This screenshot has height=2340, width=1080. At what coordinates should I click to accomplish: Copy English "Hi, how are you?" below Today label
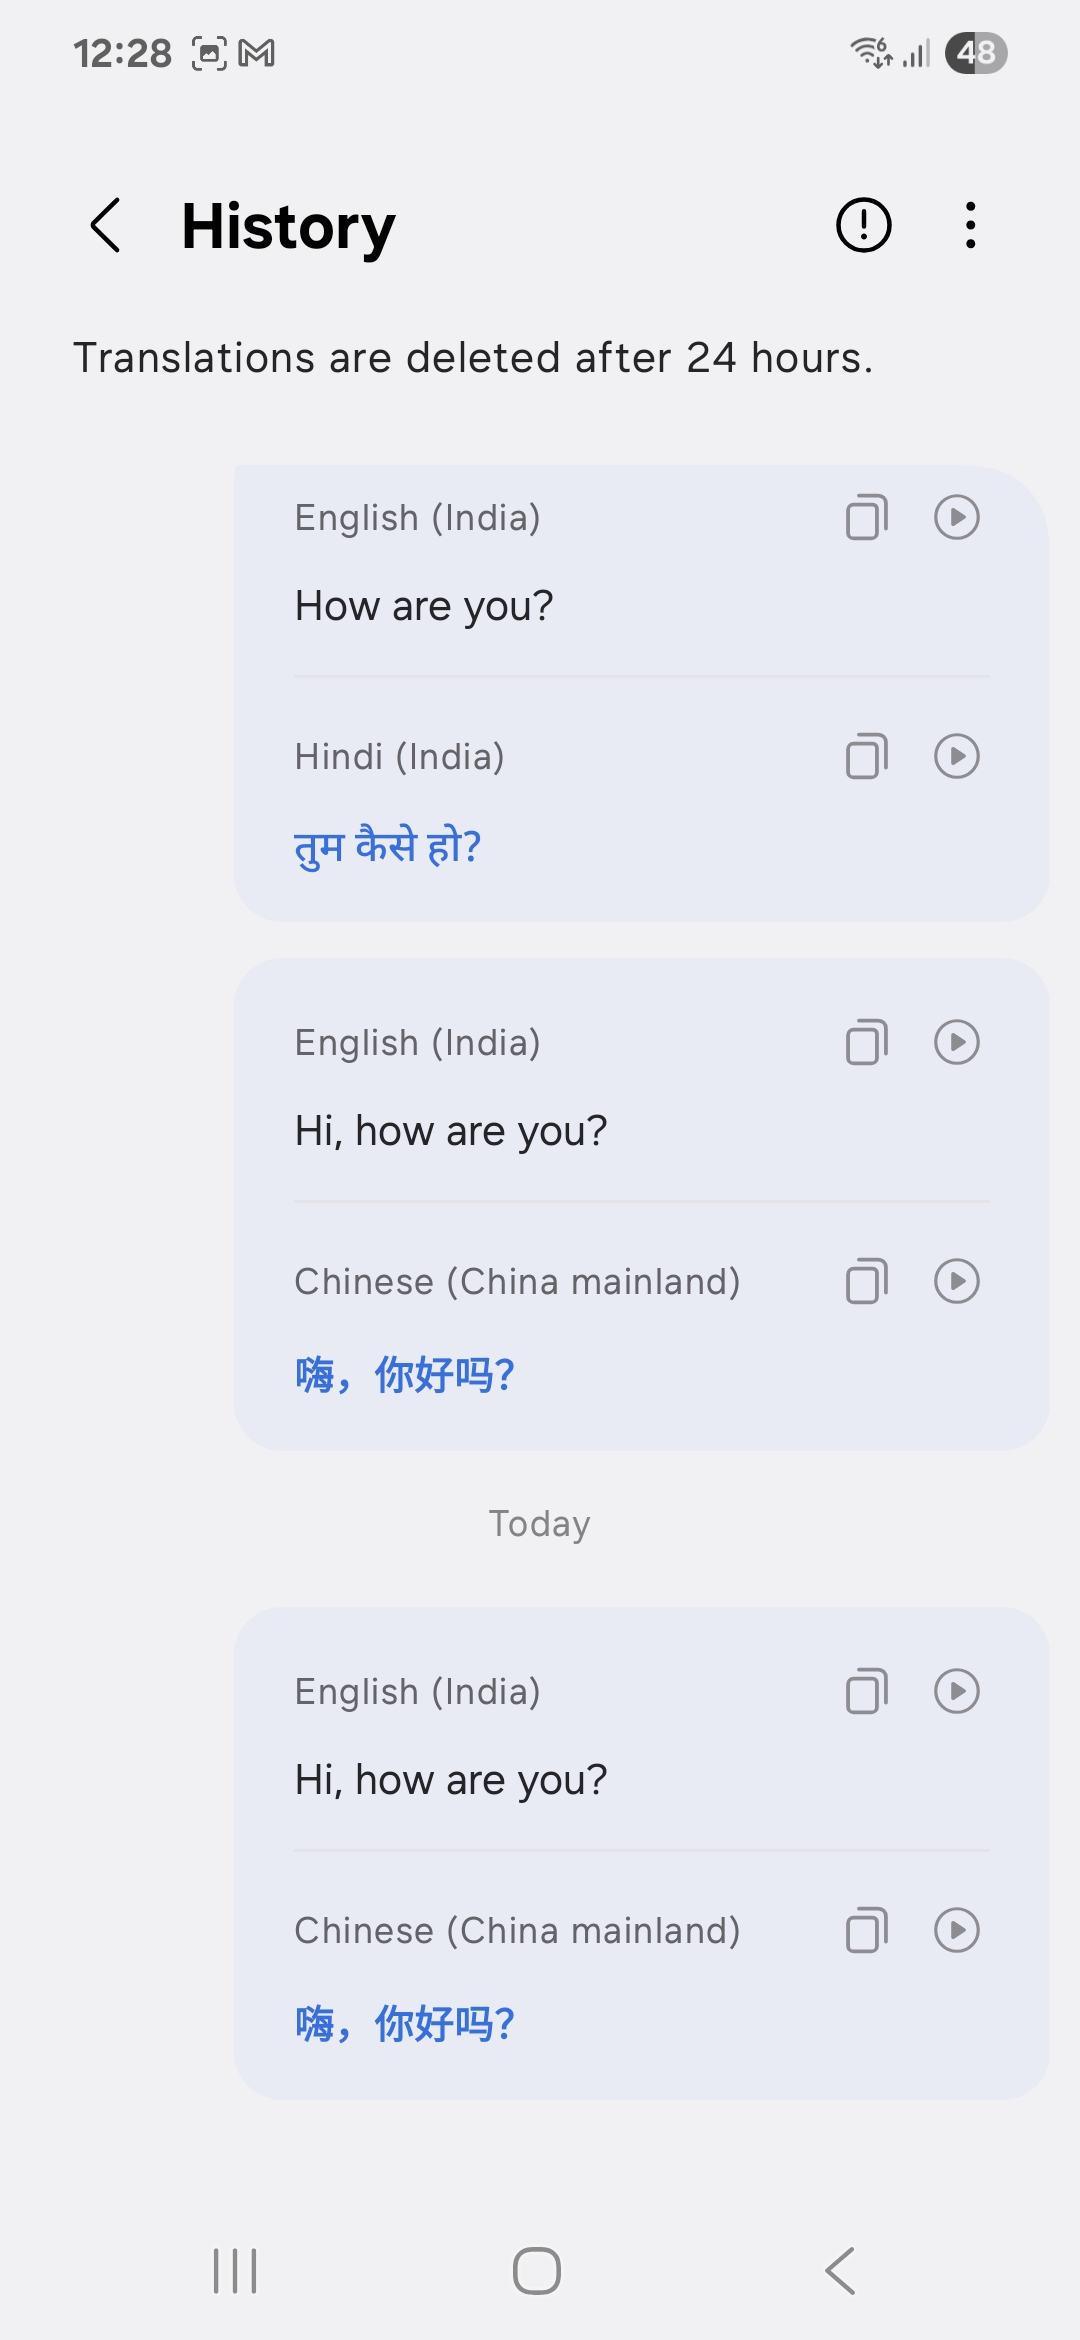[x=866, y=1692]
